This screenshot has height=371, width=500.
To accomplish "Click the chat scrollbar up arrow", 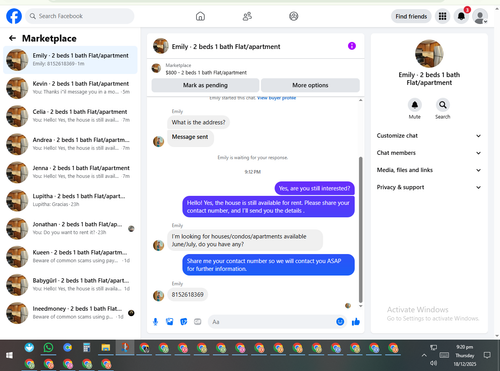I will pyautogui.click(x=360, y=100).
